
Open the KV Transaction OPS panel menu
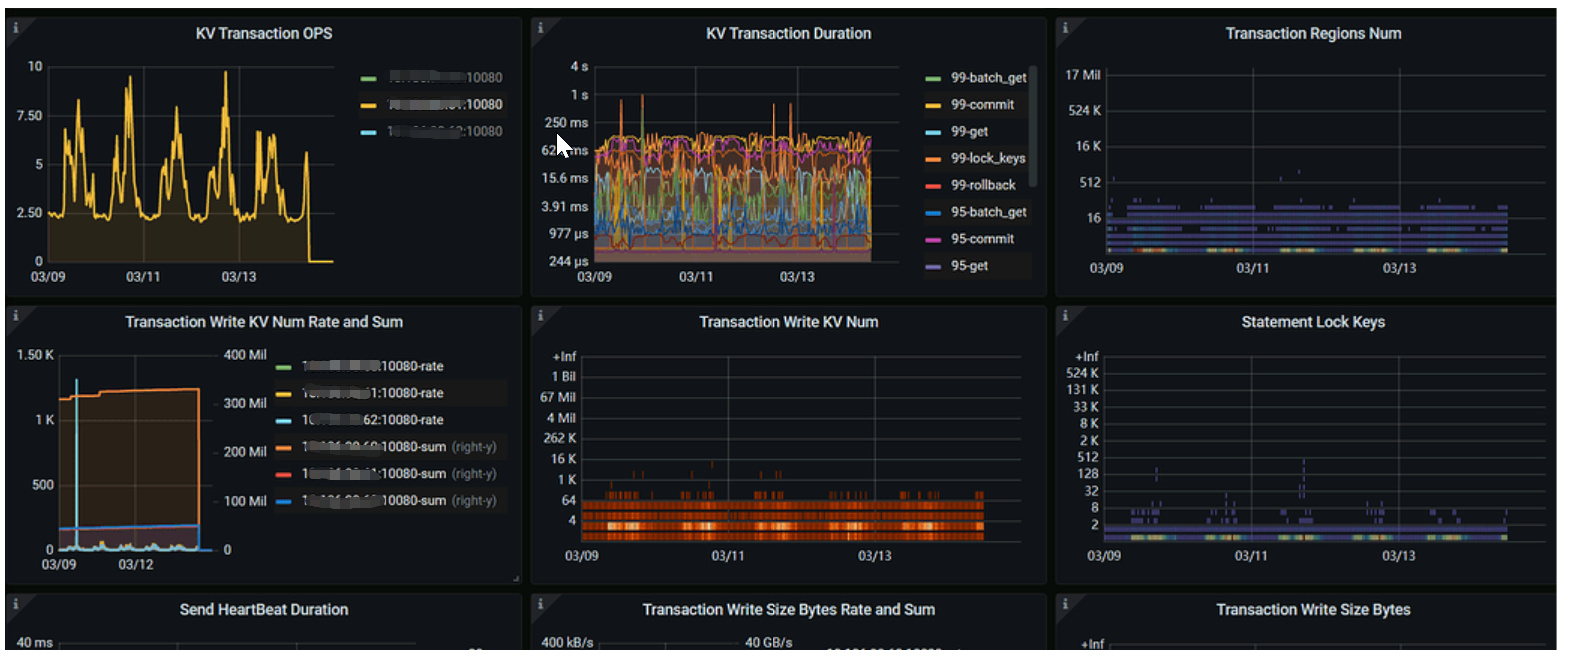tap(264, 34)
